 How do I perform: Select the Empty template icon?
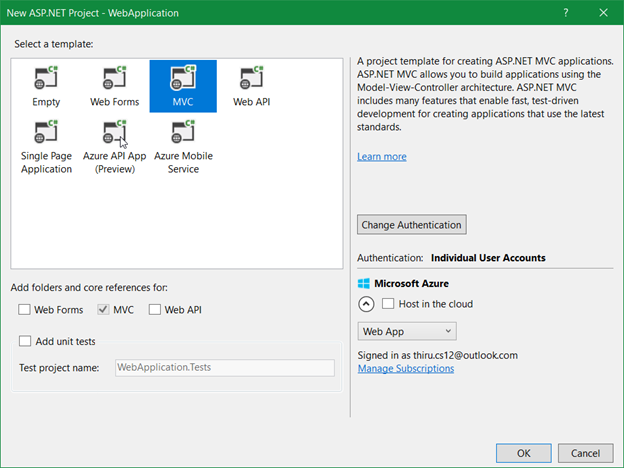(46, 78)
